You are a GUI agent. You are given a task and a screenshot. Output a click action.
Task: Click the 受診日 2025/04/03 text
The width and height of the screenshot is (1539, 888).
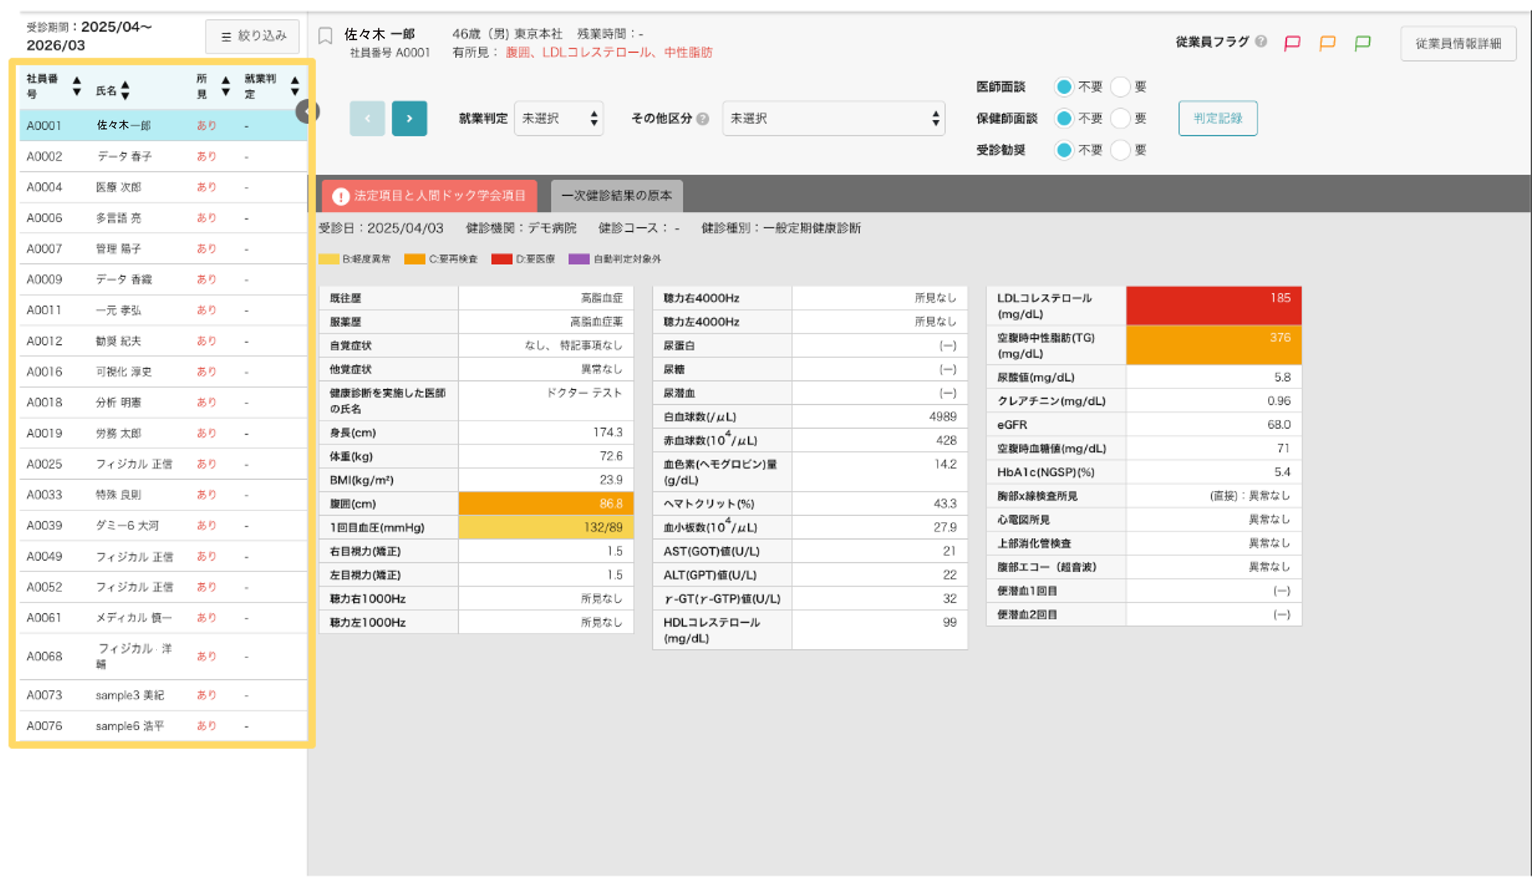381,229
